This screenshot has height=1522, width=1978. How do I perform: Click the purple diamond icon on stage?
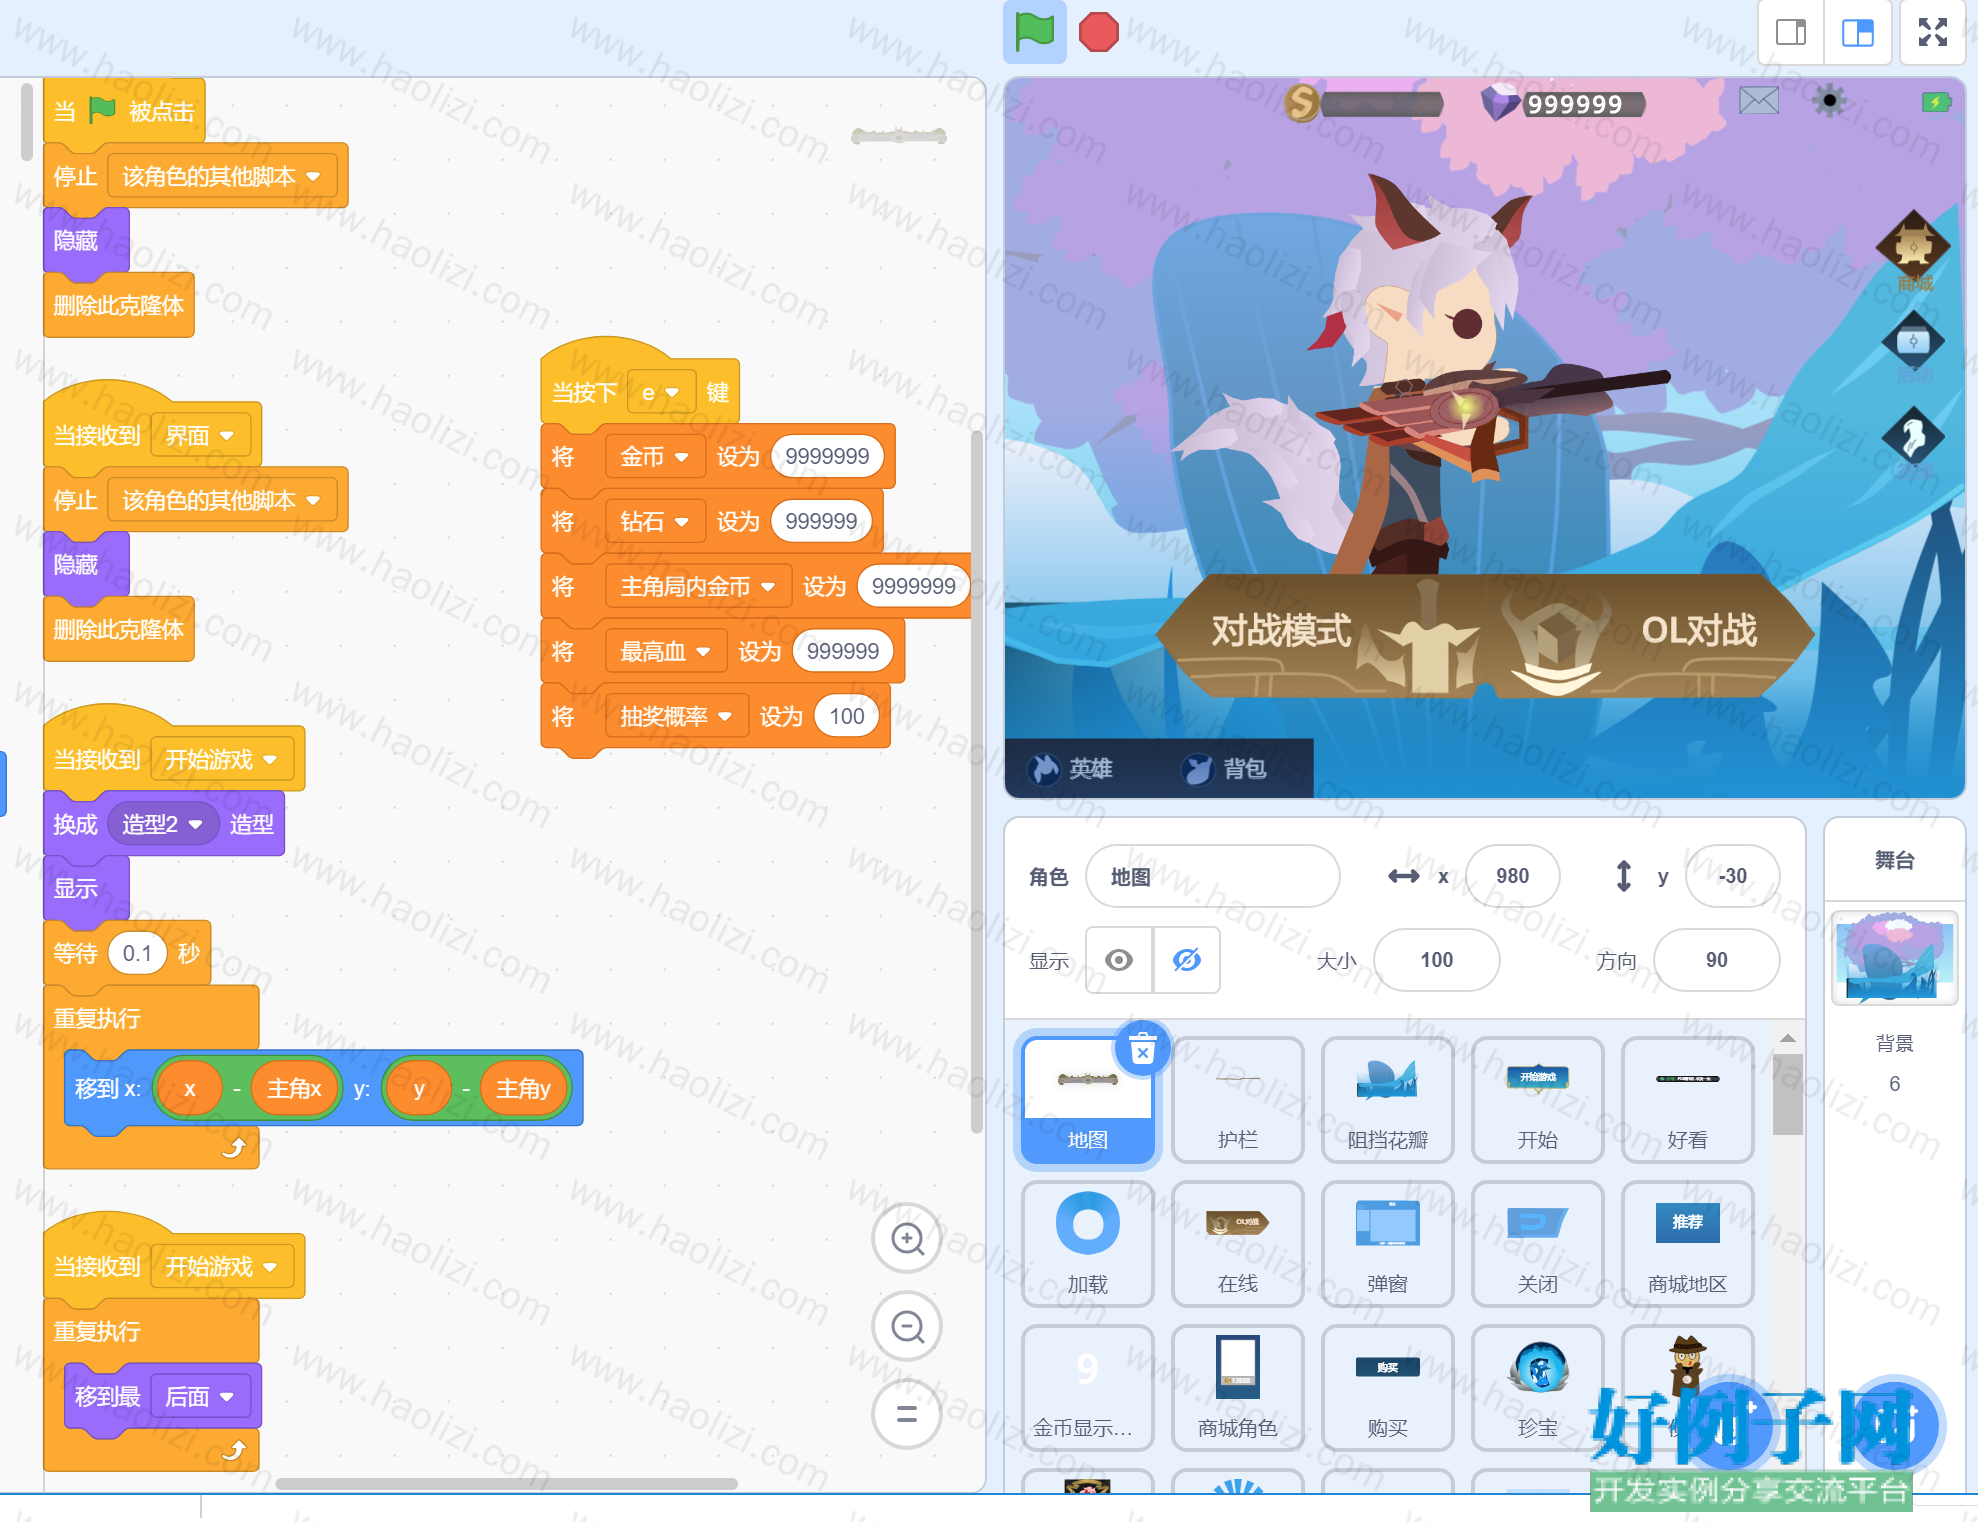coord(1499,102)
